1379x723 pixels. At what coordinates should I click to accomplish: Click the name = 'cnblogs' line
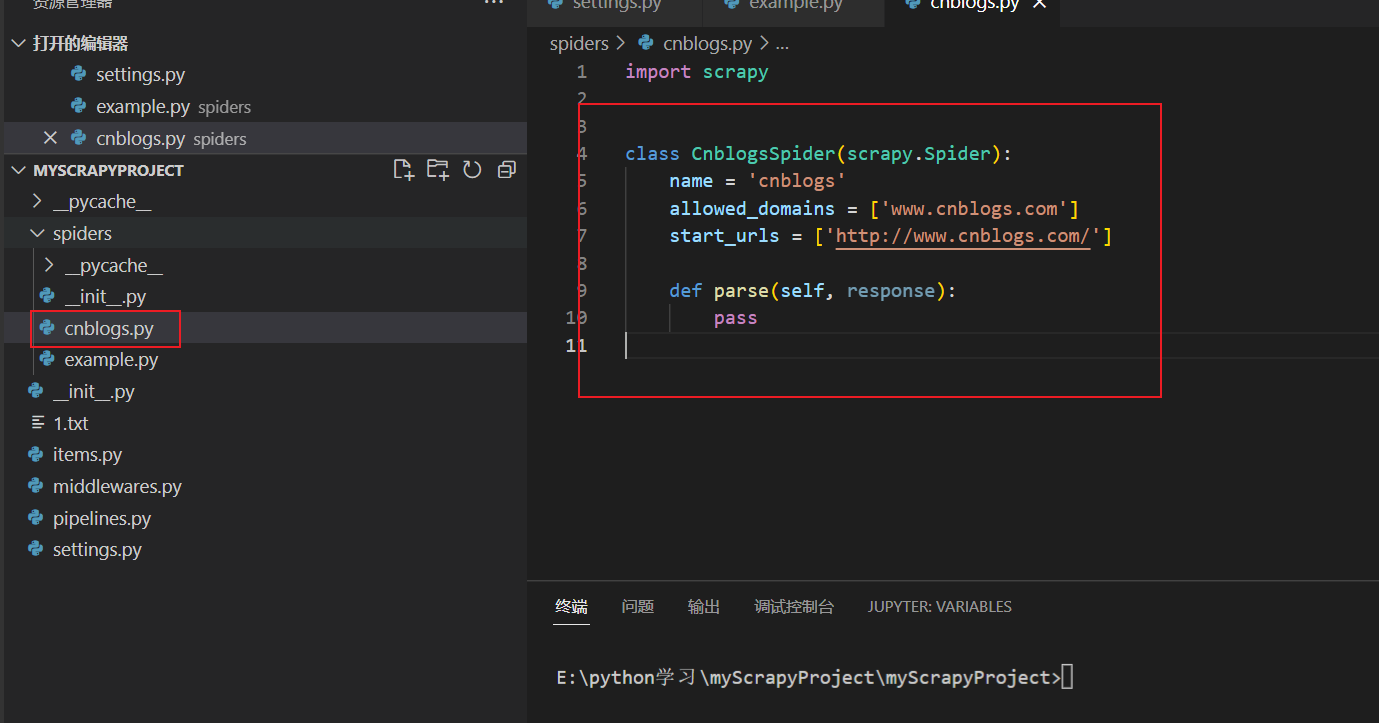(x=758, y=181)
